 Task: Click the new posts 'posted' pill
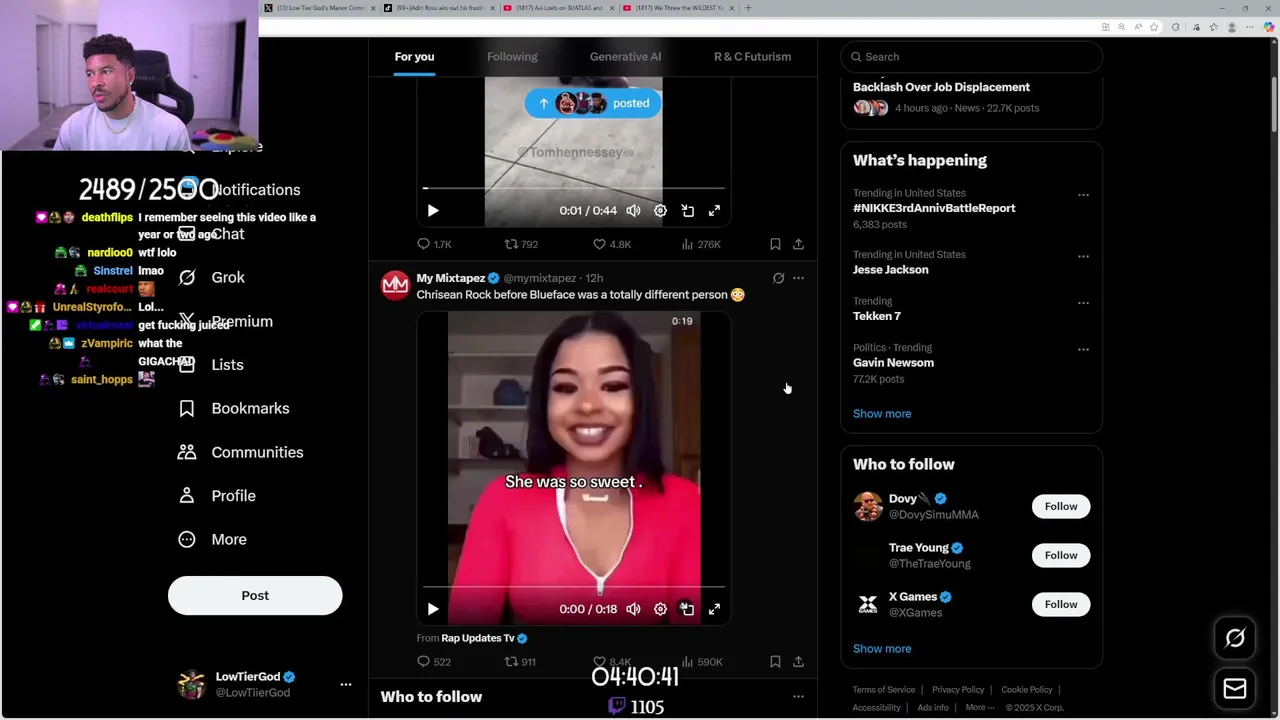pyautogui.click(x=593, y=103)
